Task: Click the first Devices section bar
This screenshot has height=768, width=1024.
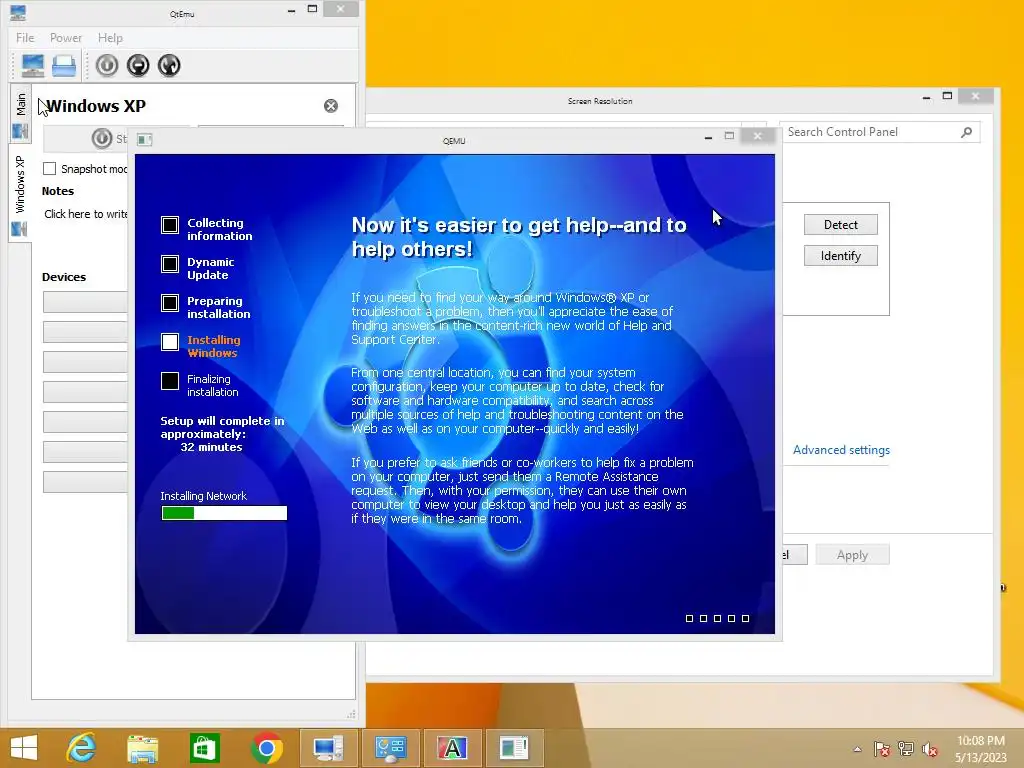Action: coord(85,302)
